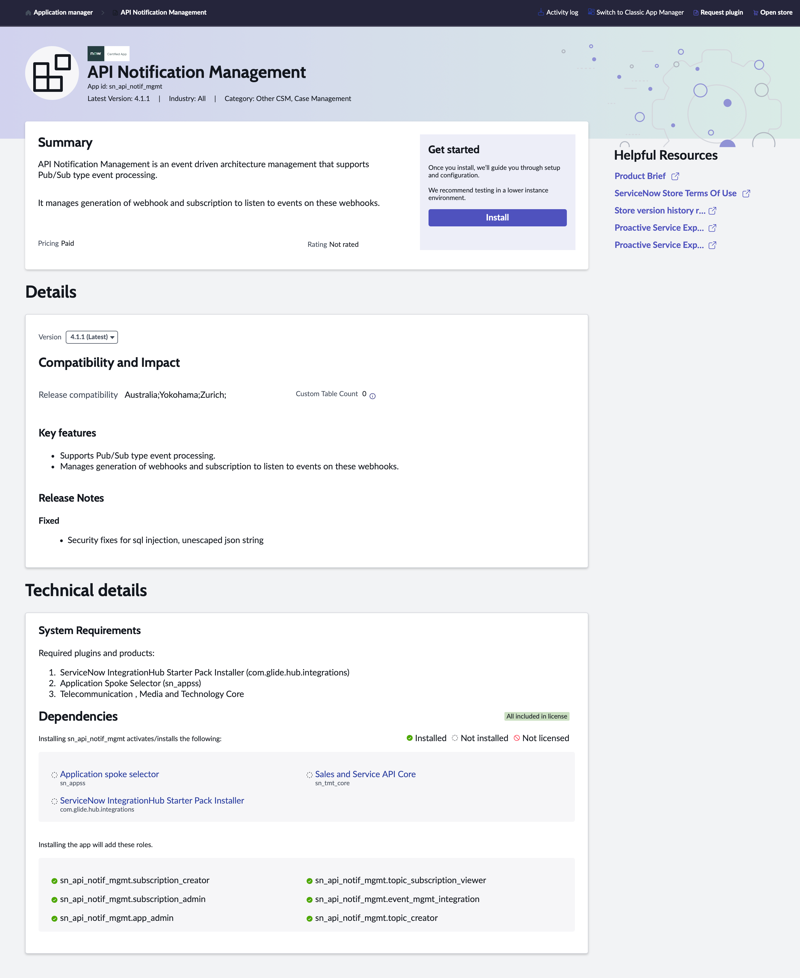Click green dot beside topic_subscription_viewer role
Image resolution: width=800 pixels, height=978 pixels.
[309, 881]
